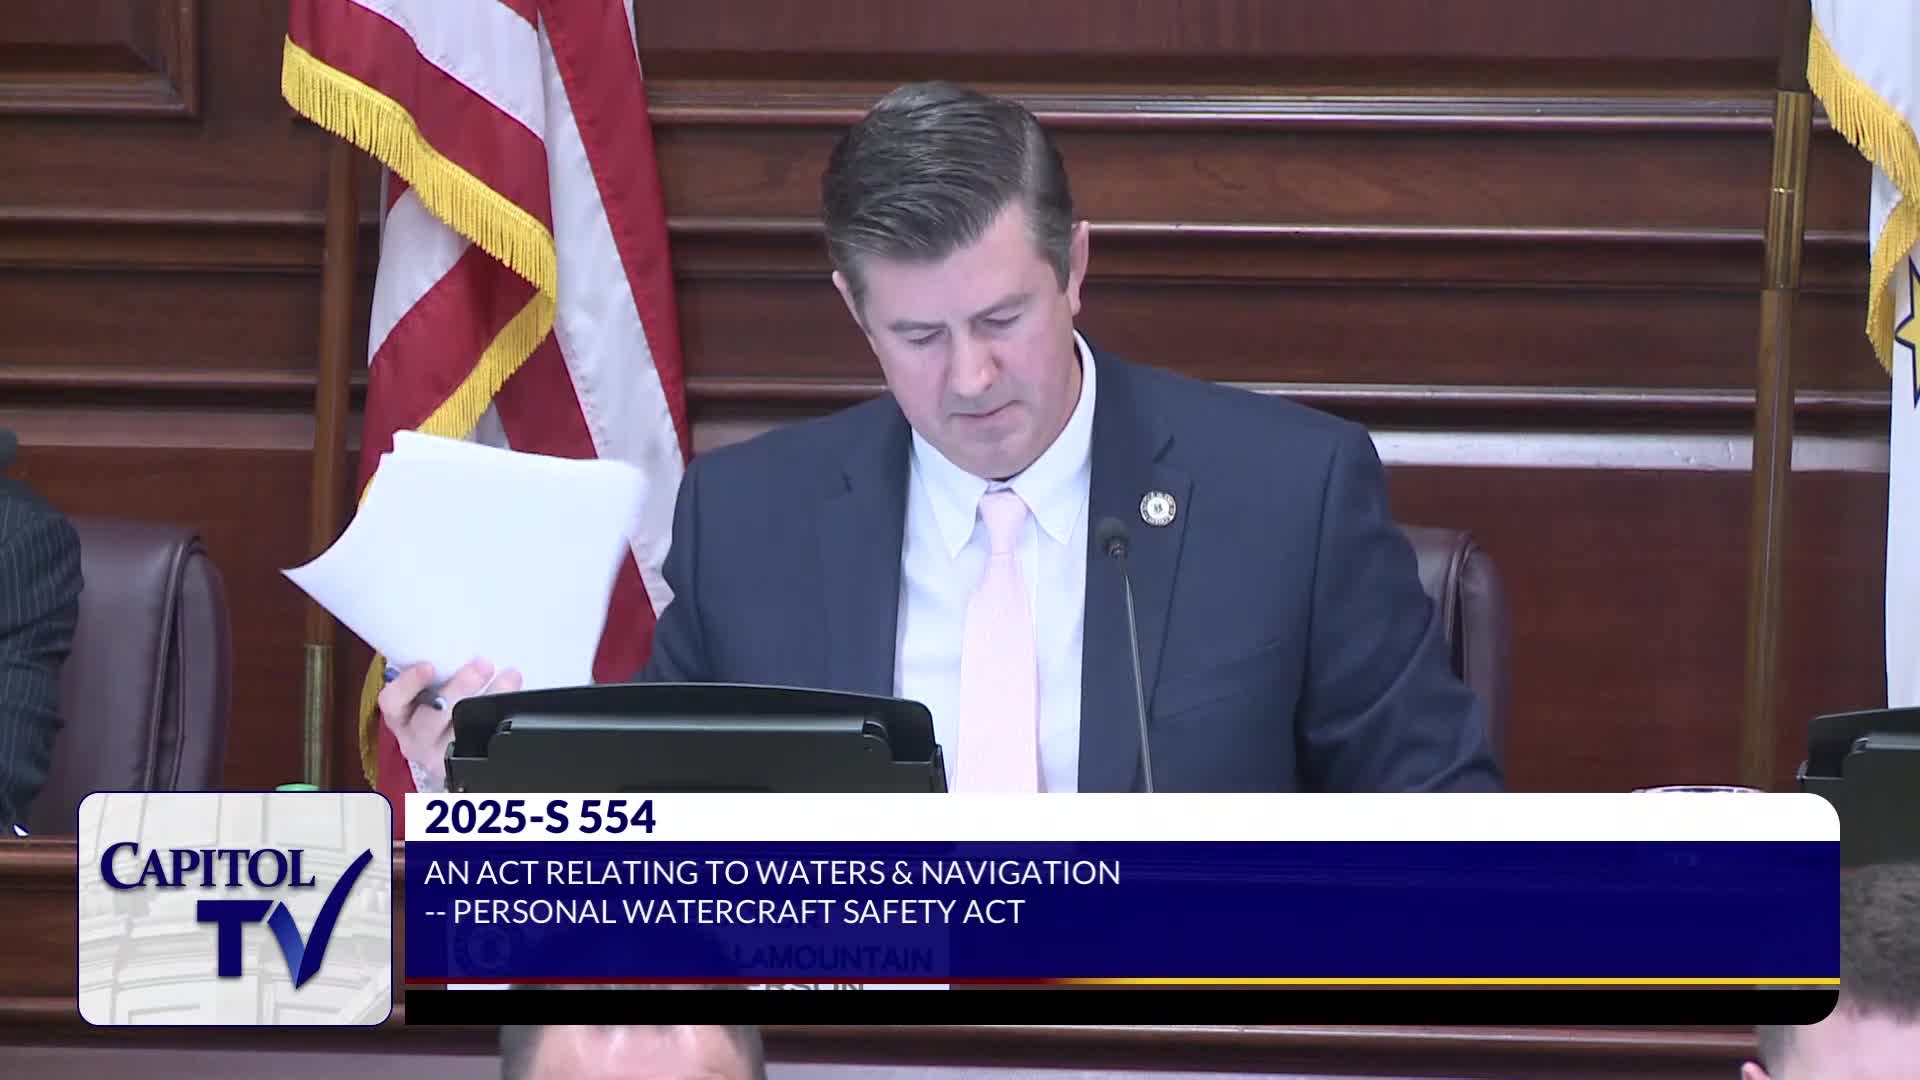The width and height of the screenshot is (1920, 1080).
Task: Click the bill number 2025-S 554
Action: coord(540,818)
